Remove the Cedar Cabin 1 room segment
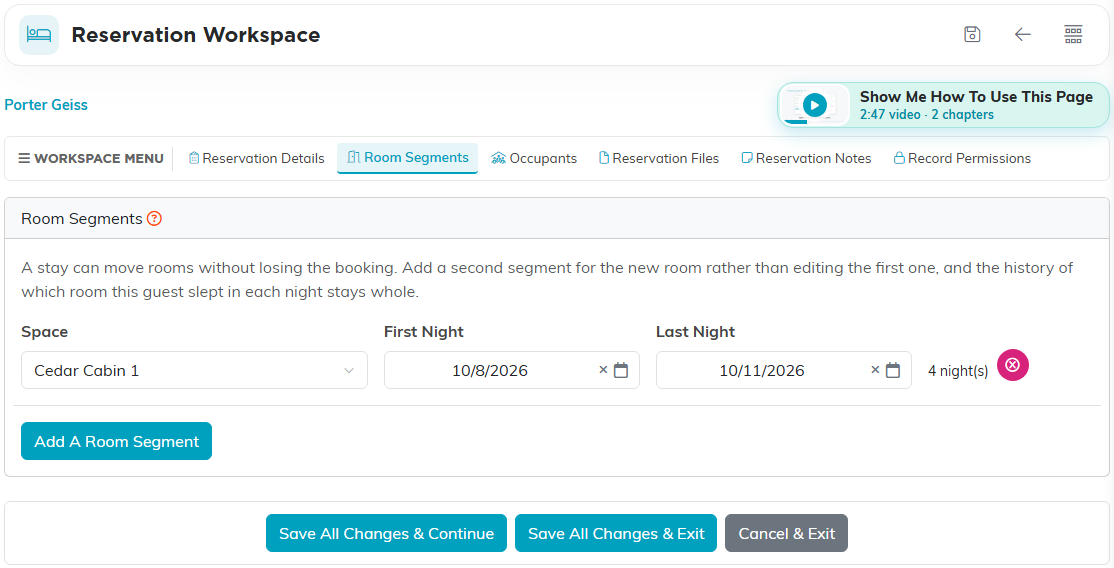The height and width of the screenshot is (568, 1114). pyautogui.click(x=1013, y=365)
